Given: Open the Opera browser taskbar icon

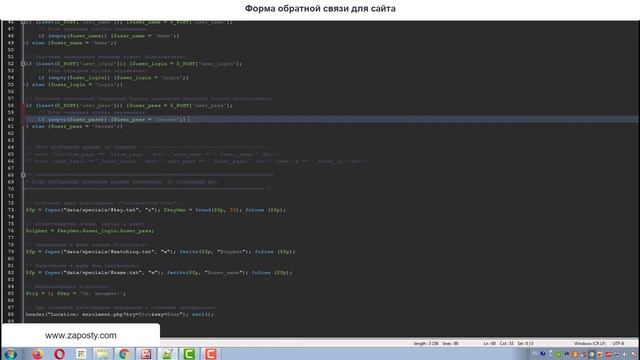Looking at the screenshot, I should pos(60,354).
